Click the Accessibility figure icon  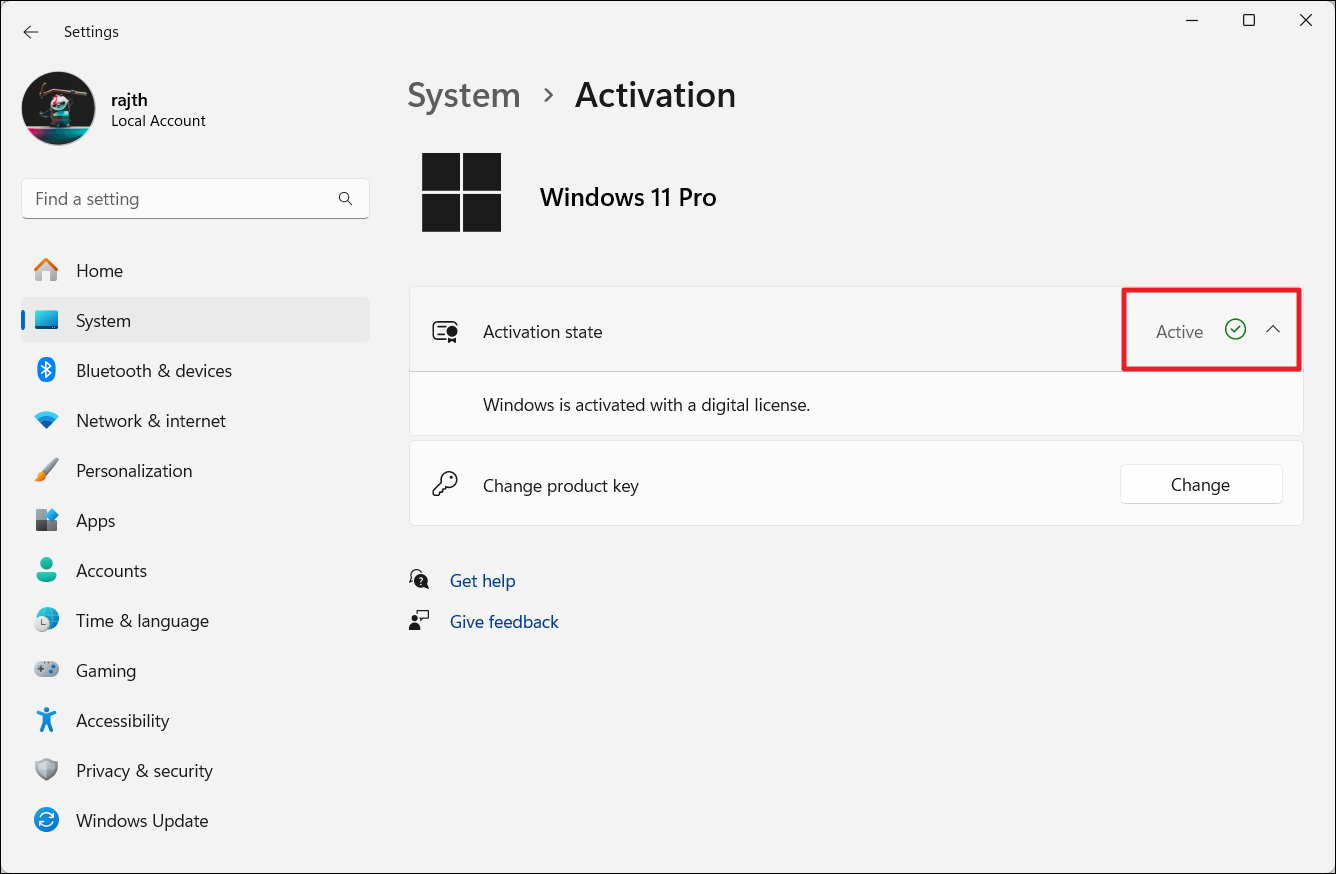(x=46, y=721)
